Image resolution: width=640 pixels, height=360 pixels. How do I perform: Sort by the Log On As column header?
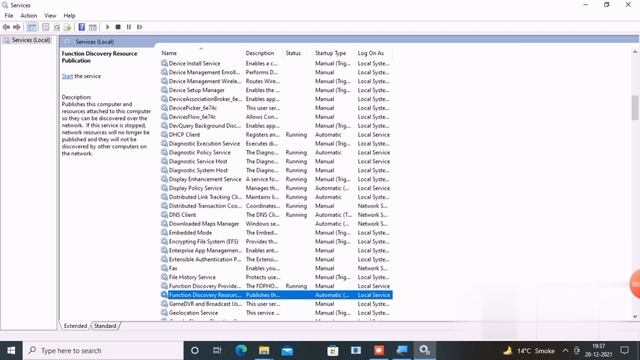click(x=371, y=53)
